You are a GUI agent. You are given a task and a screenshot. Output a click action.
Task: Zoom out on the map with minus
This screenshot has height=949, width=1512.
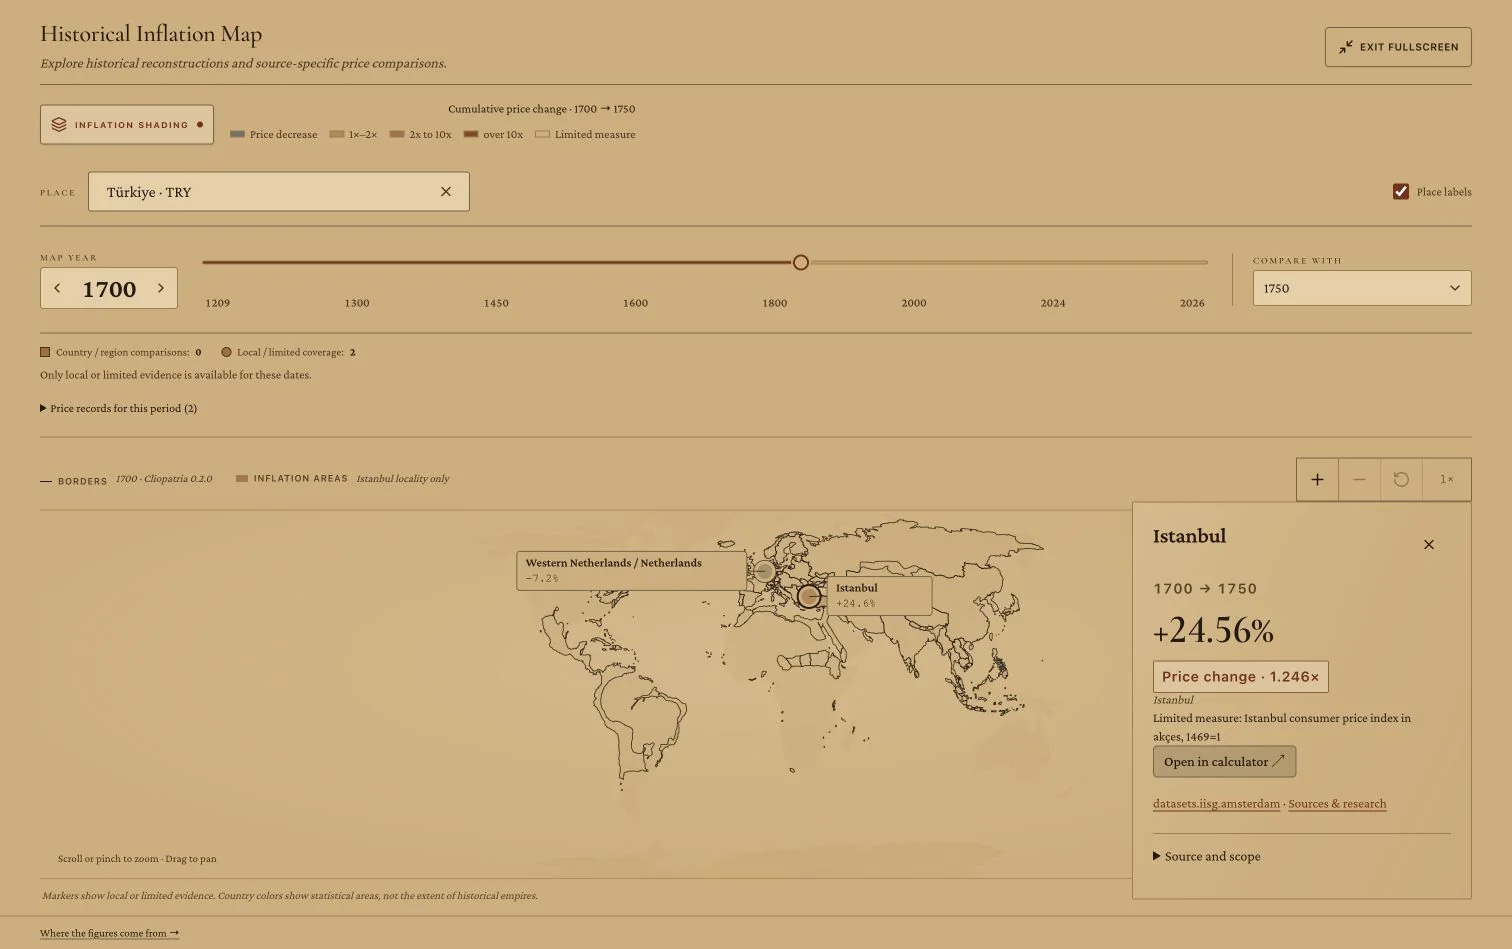[1359, 480]
